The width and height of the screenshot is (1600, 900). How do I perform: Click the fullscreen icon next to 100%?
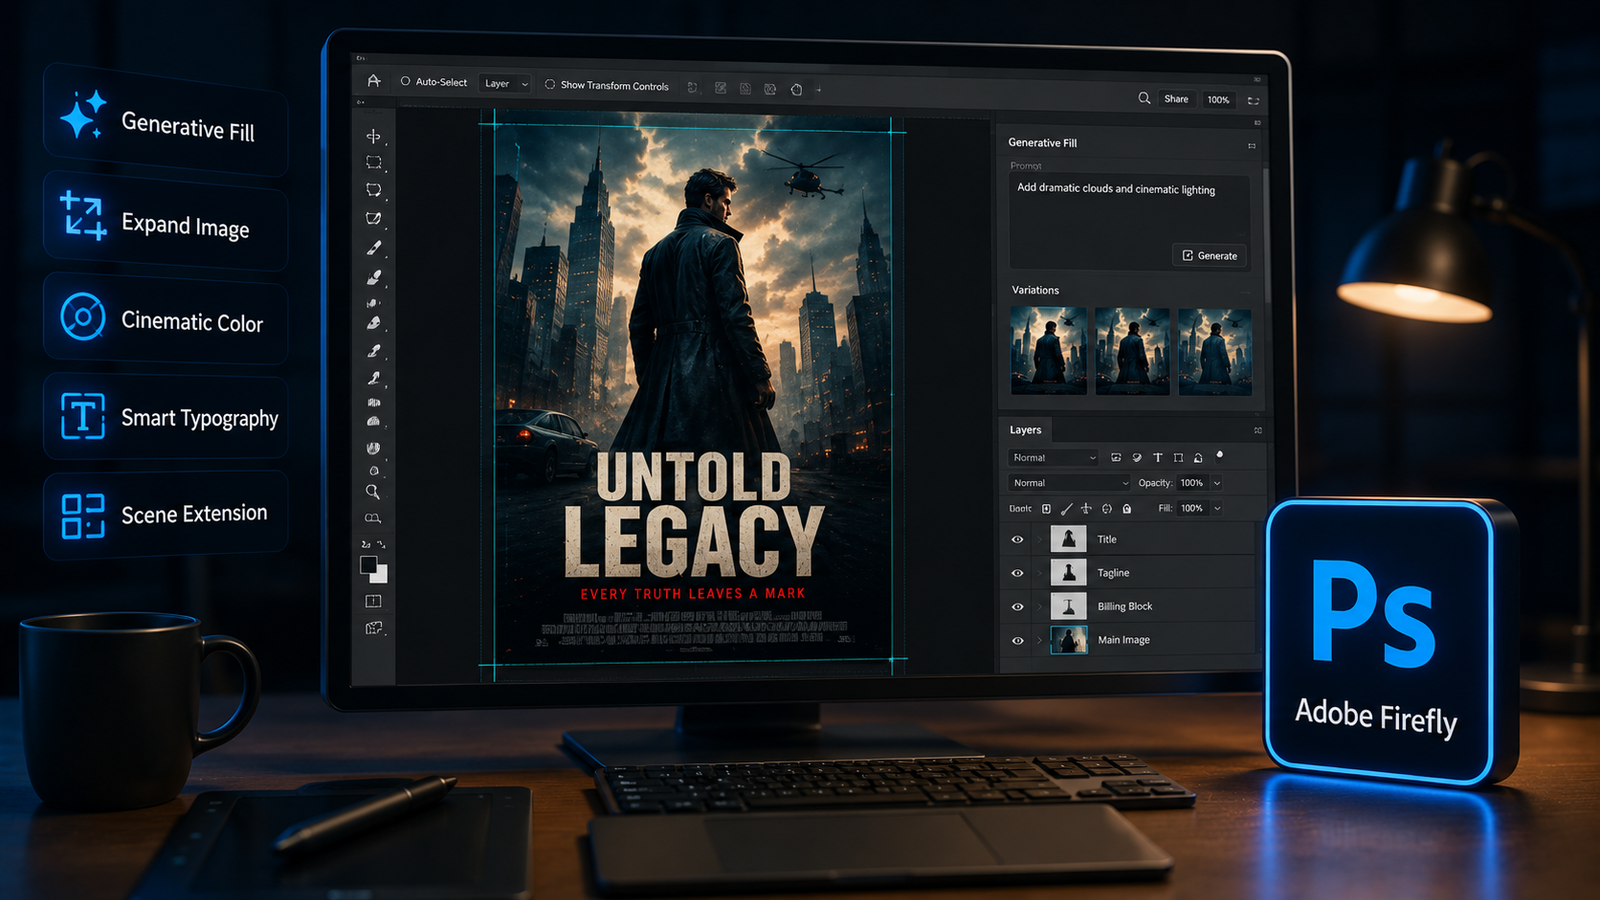coord(1253,100)
